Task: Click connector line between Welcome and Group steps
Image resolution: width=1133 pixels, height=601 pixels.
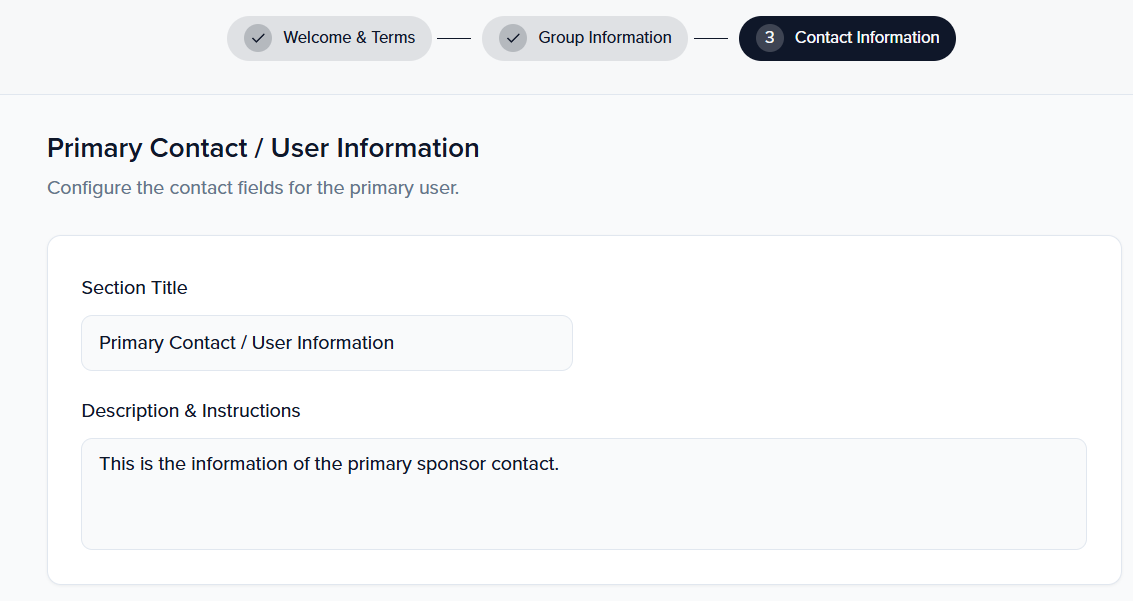Action: point(454,38)
